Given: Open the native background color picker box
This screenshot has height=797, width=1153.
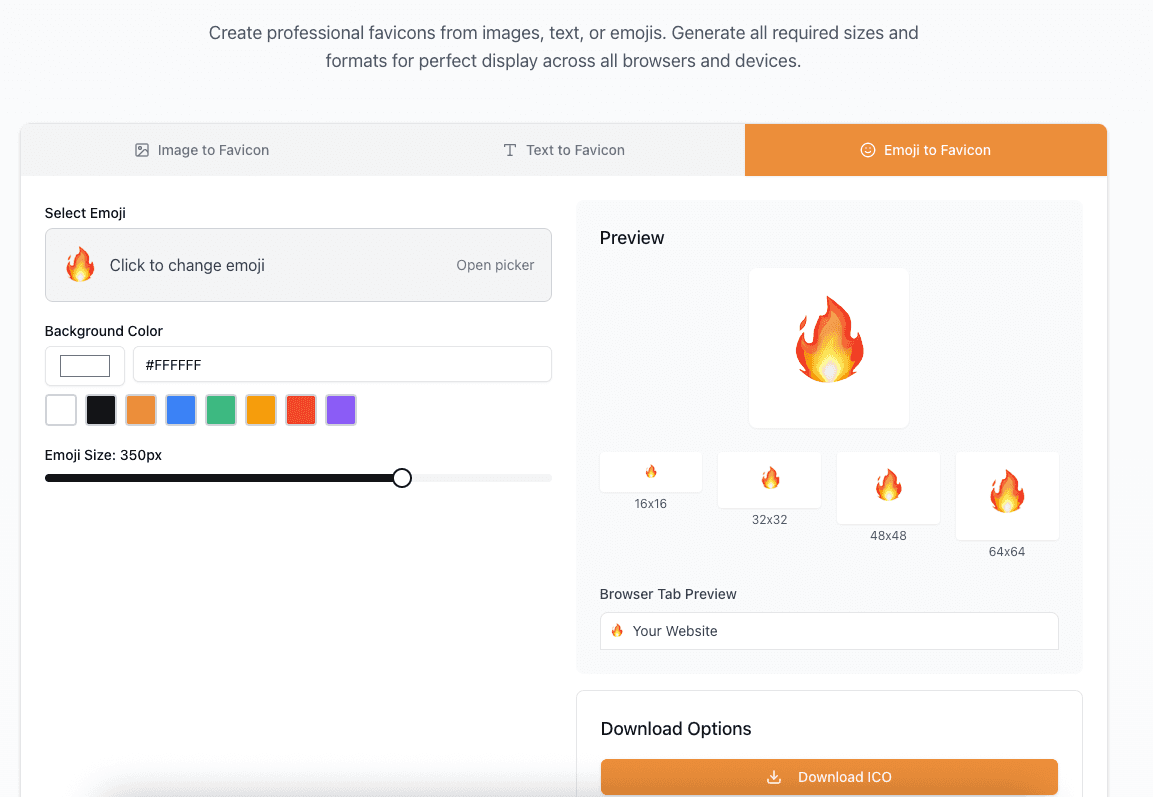Looking at the screenshot, I should (x=85, y=365).
